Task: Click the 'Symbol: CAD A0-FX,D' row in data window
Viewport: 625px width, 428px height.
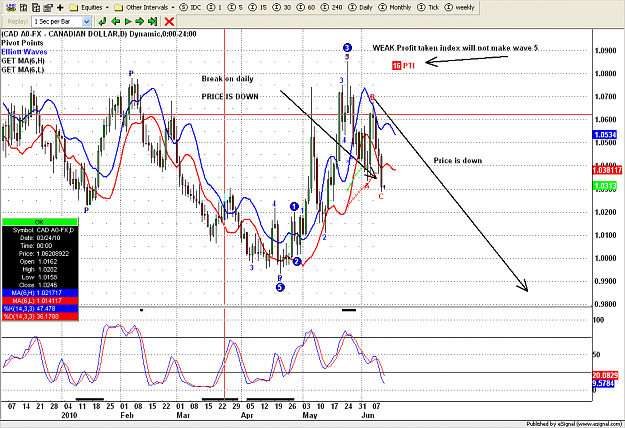Action: [40, 230]
